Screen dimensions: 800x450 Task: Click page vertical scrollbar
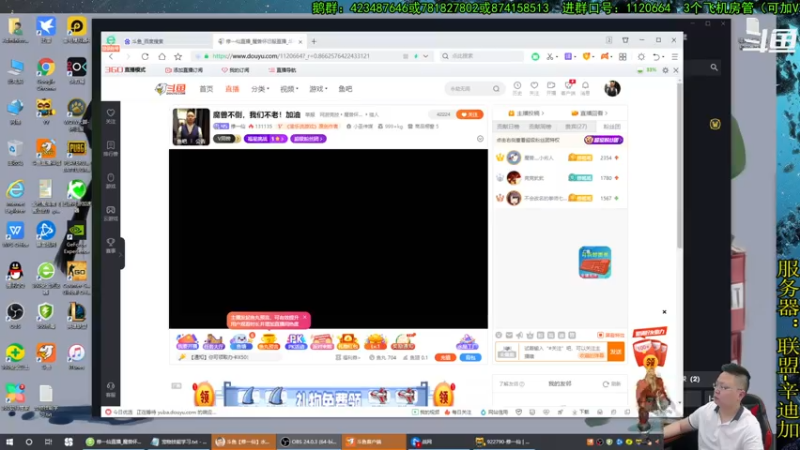[x=680, y=168]
